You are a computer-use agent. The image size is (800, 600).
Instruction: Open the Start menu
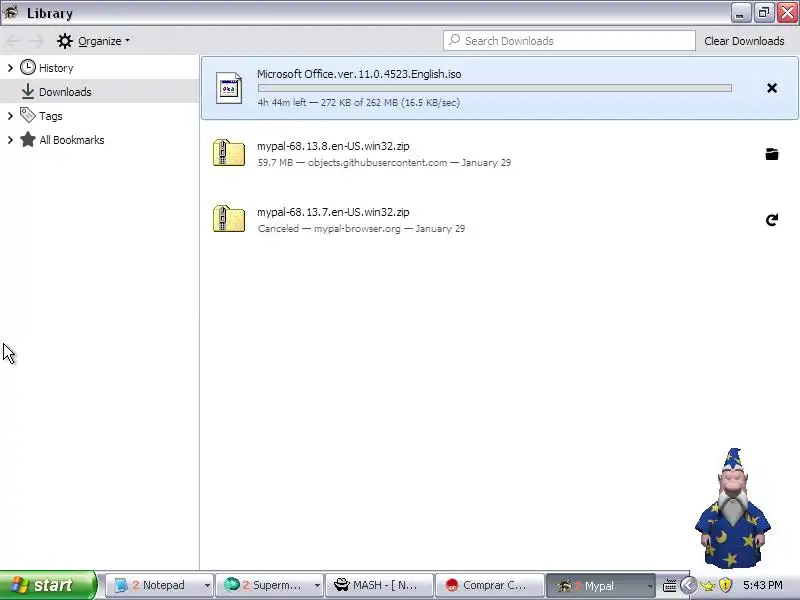click(48, 585)
